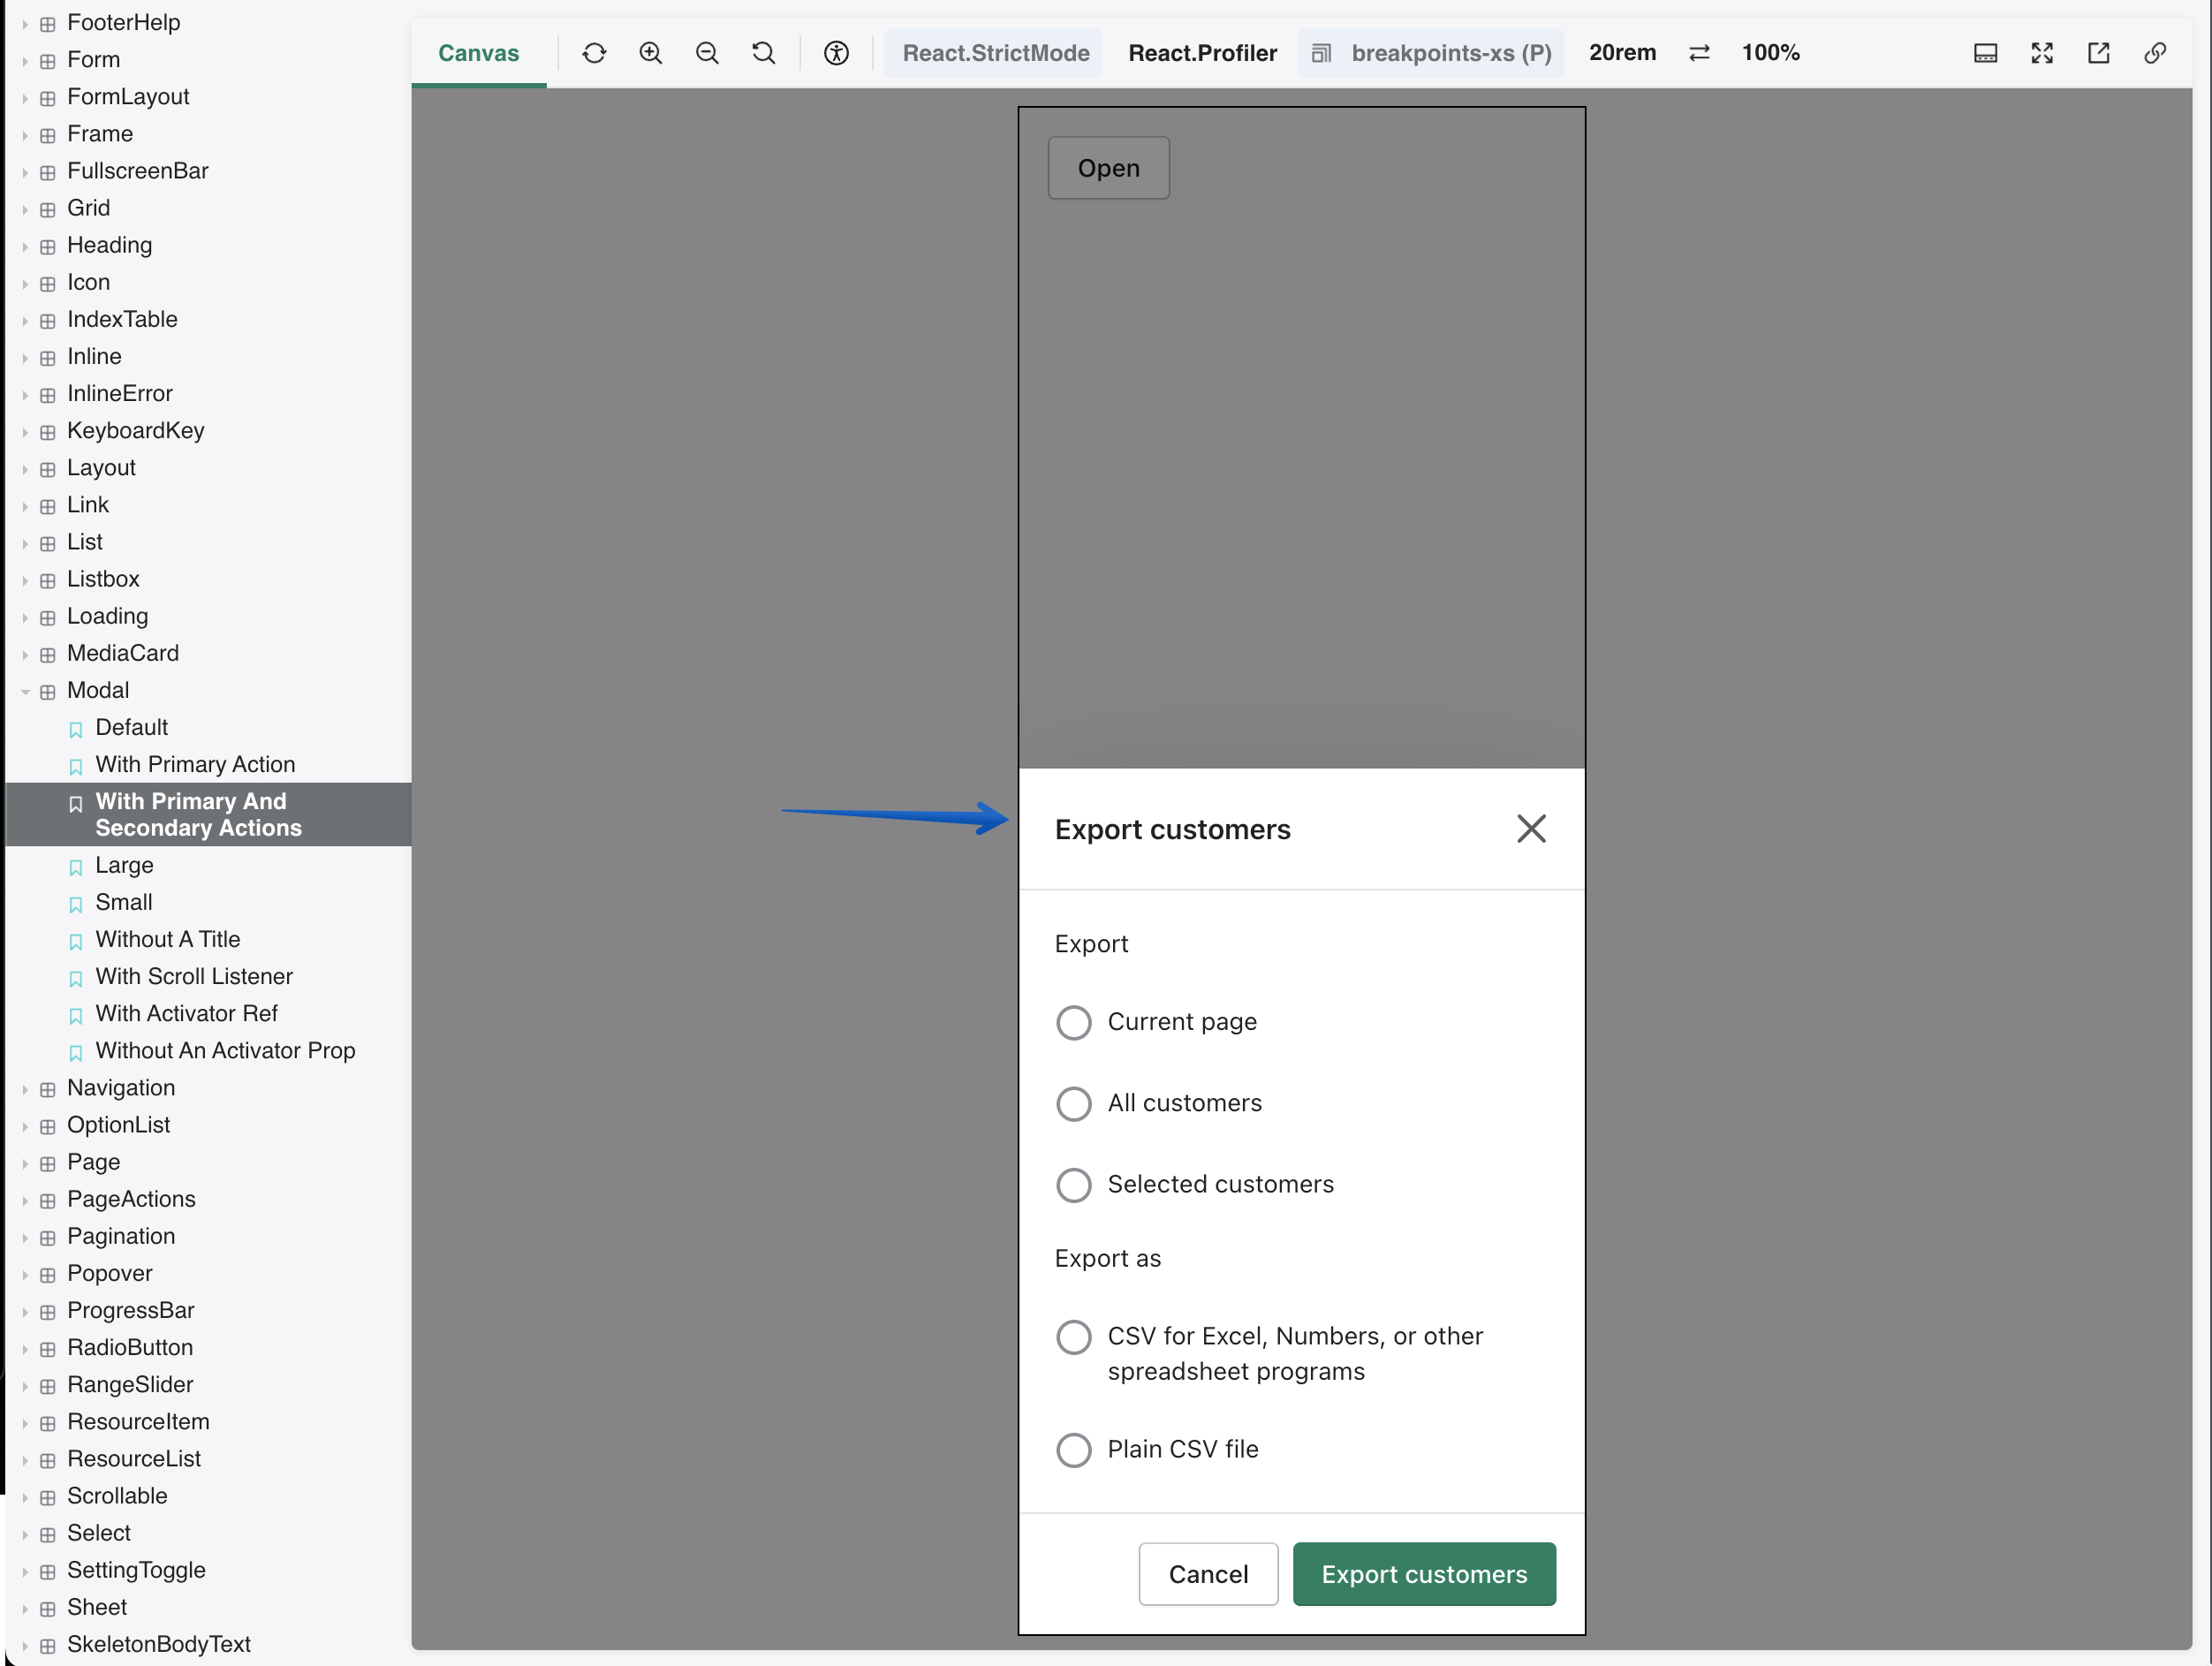Screen dimensions: 2212x1666
Task: Click the zoom out magnifier icon
Action: click(707, 53)
